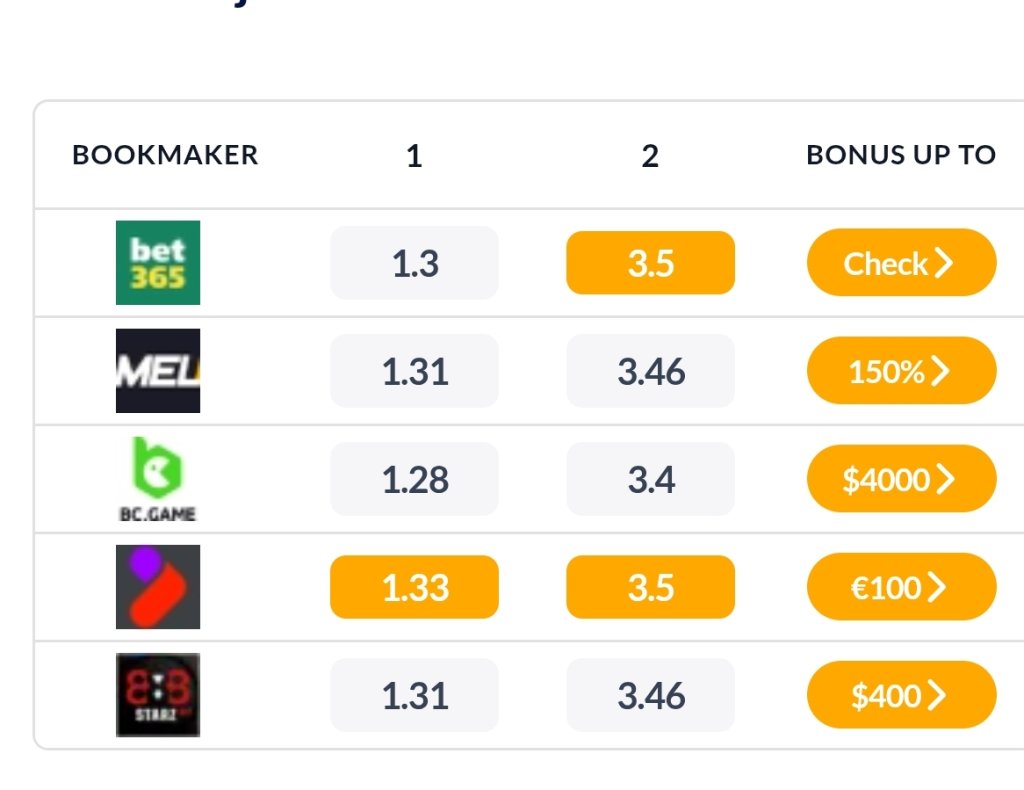This screenshot has width=1024, height=790.
Task: Click the red and purple bookmaker logo
Action: point(158,587)
